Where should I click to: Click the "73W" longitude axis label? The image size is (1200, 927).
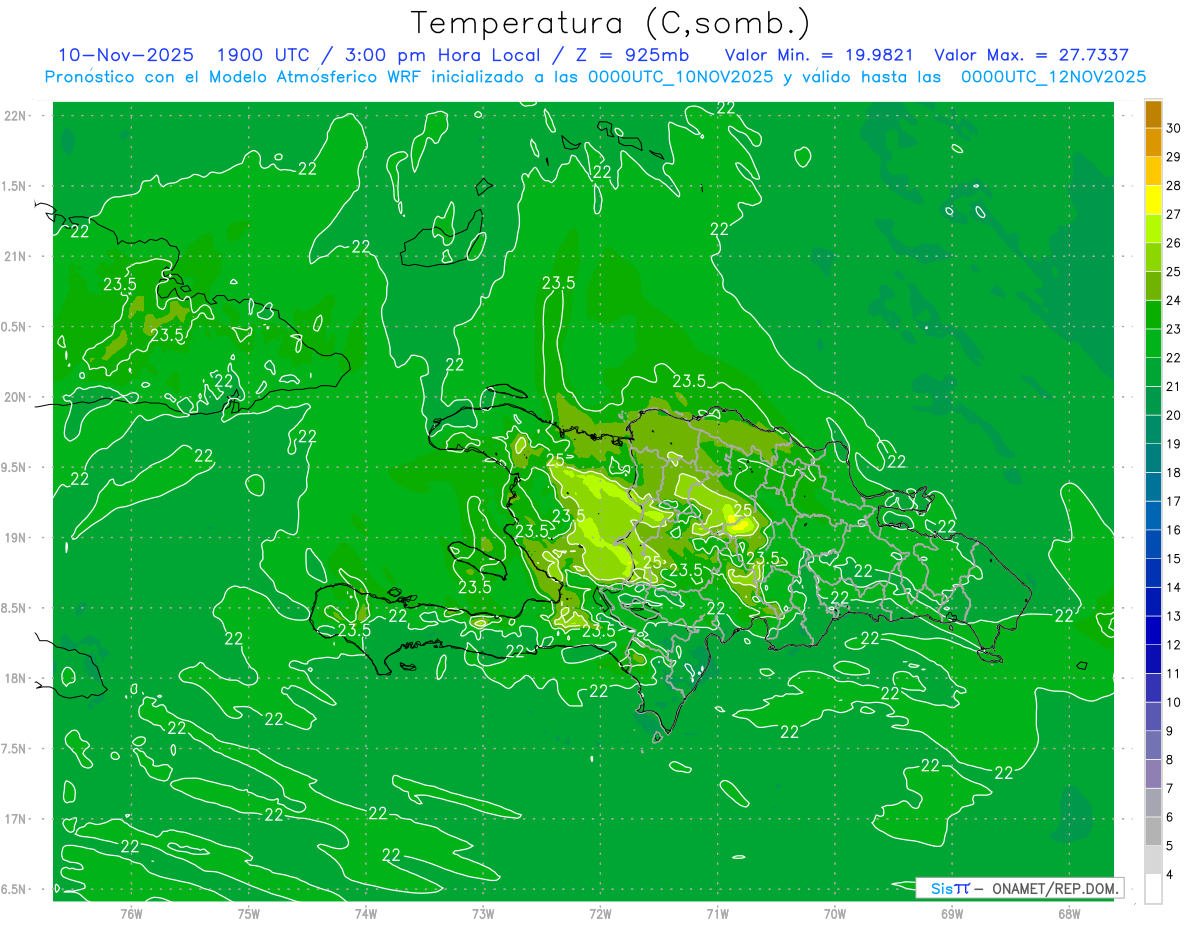[x=483, y=913]
